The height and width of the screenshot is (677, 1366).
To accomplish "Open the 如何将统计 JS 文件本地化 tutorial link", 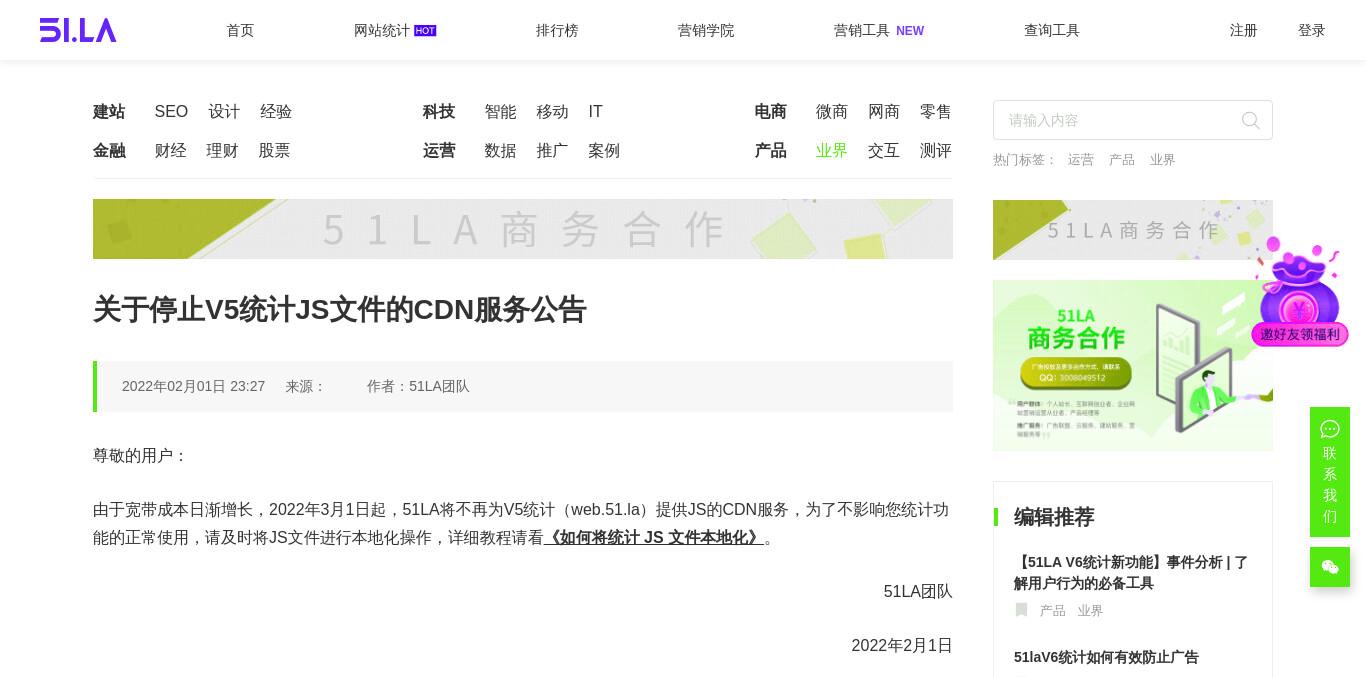I will [x=654, y=538].
